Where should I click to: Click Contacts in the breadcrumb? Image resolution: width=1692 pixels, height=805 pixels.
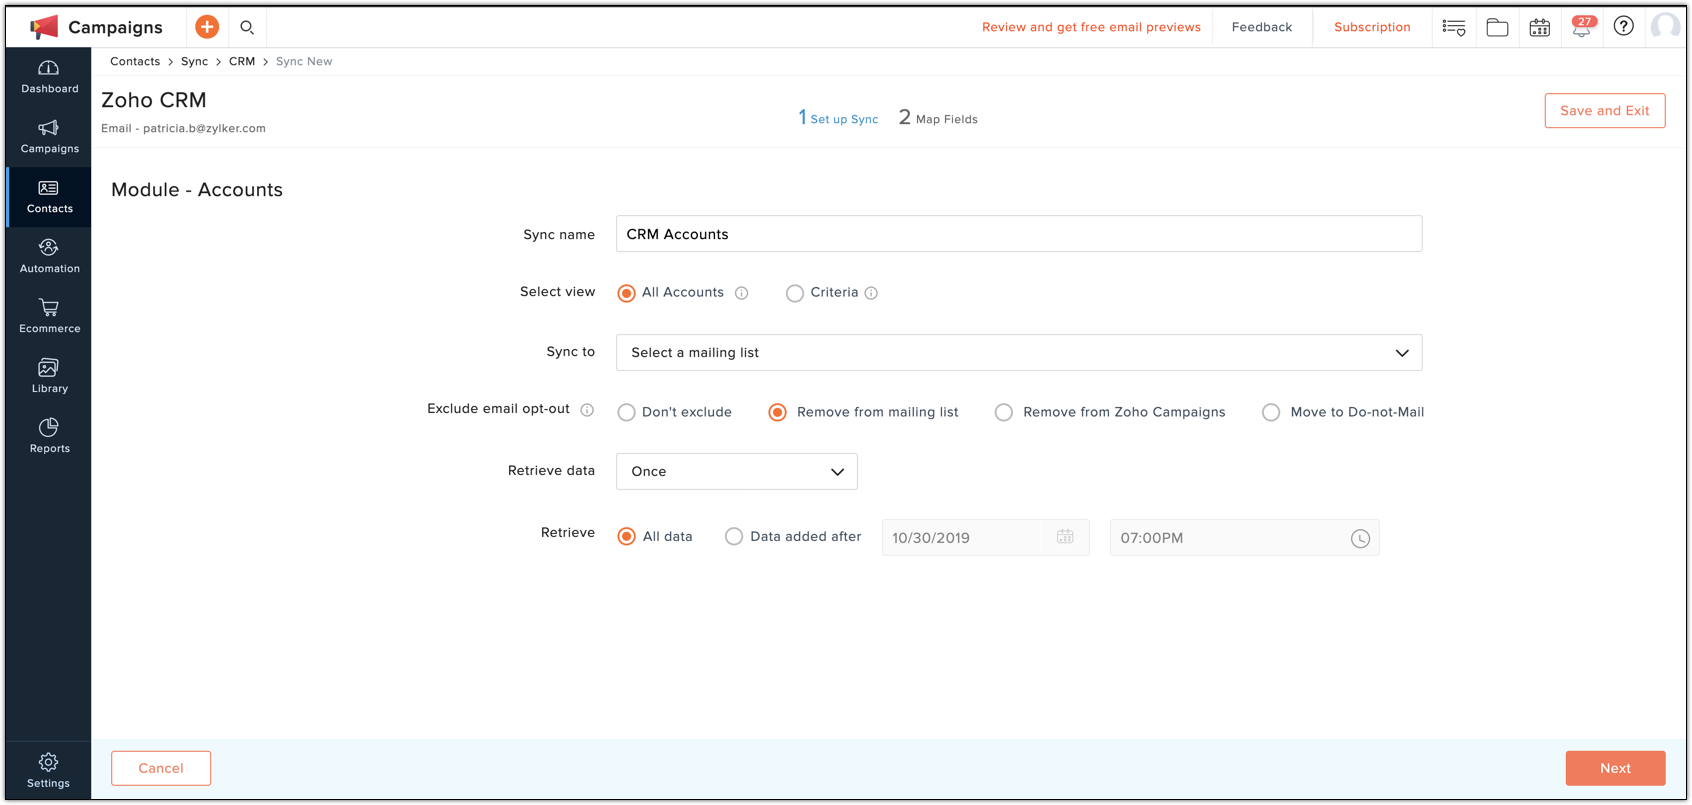(135, 61)
